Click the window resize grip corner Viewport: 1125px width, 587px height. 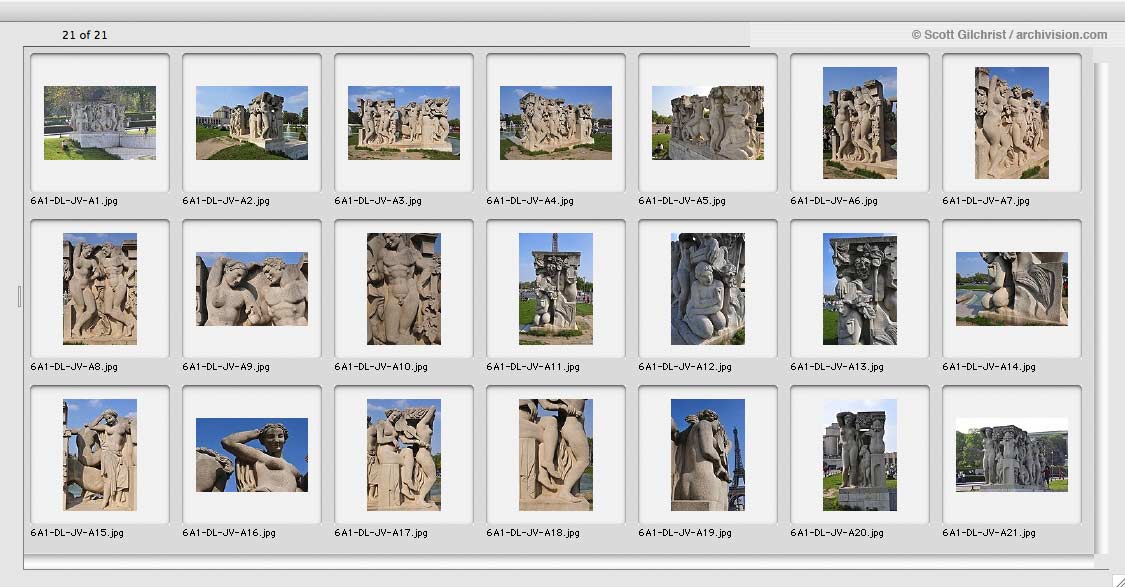click(x=1119, y=581)
